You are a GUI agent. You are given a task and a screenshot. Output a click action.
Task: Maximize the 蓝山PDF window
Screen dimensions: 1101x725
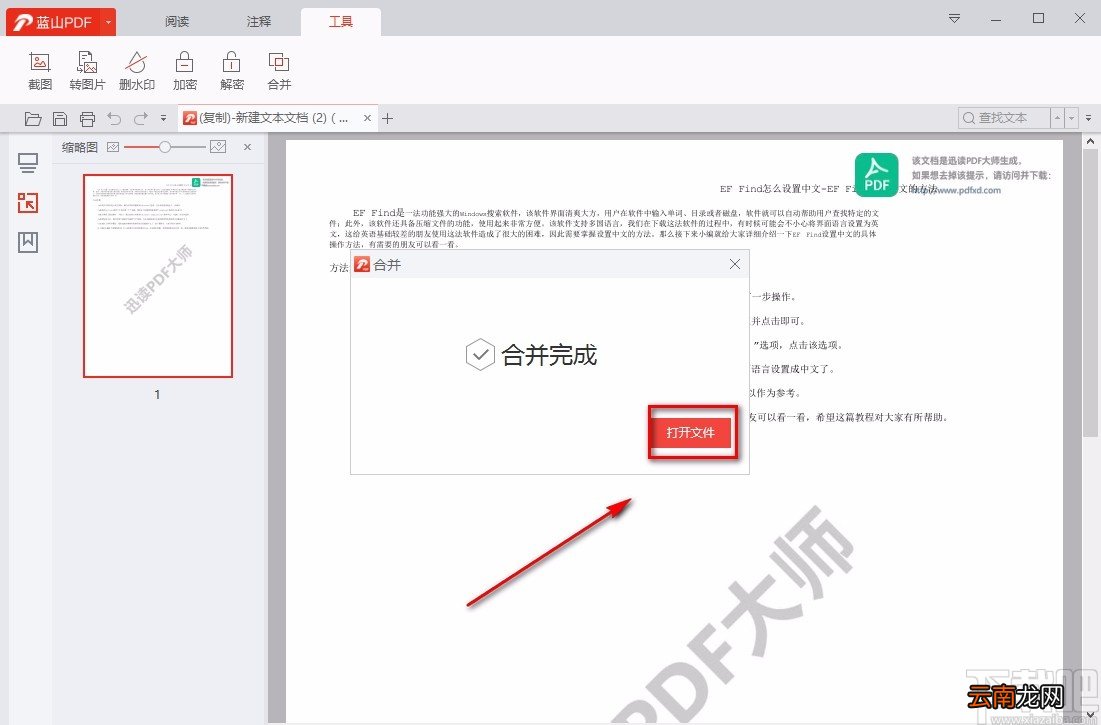click(x=1039, y=19)
